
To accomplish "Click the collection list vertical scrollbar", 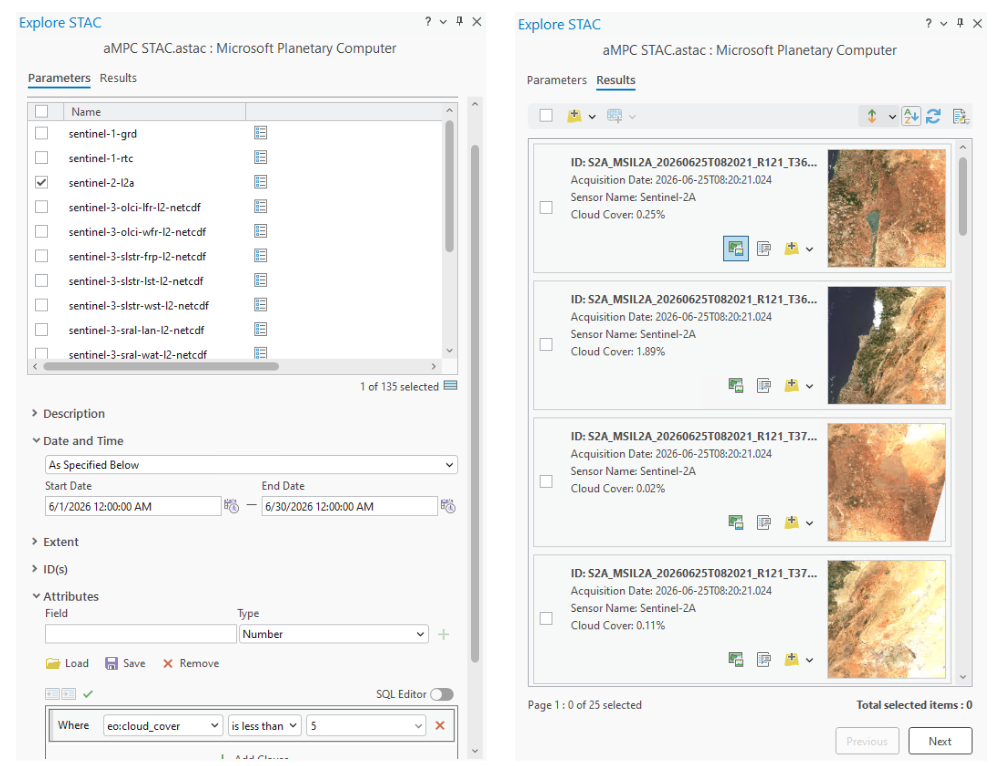I will point(449,186).
